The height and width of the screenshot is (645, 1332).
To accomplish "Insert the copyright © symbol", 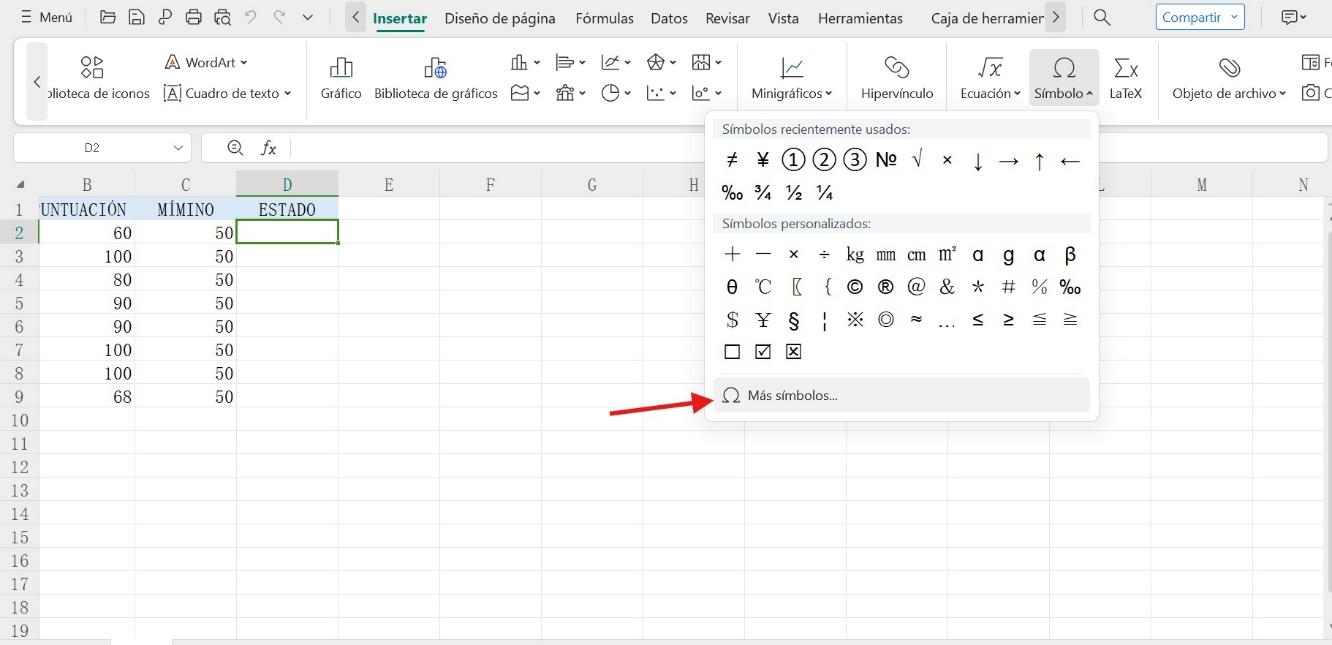I will (855, 287).
